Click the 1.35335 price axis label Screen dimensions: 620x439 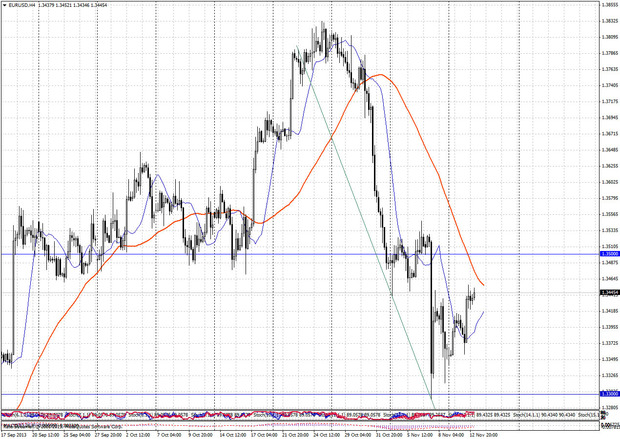[610, 230]
